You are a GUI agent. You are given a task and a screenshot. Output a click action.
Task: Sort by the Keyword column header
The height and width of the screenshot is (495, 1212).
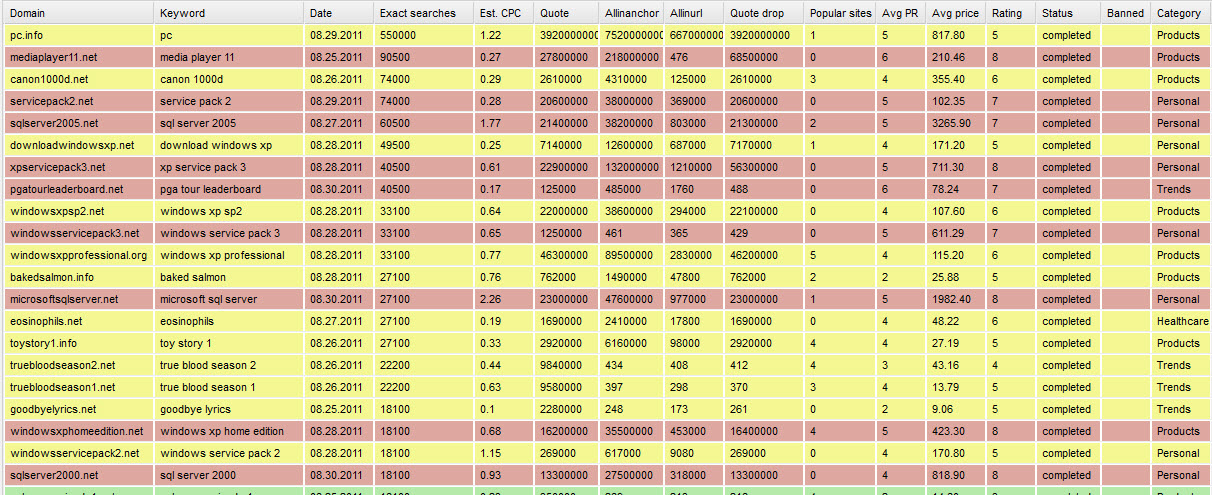[229, 13]
